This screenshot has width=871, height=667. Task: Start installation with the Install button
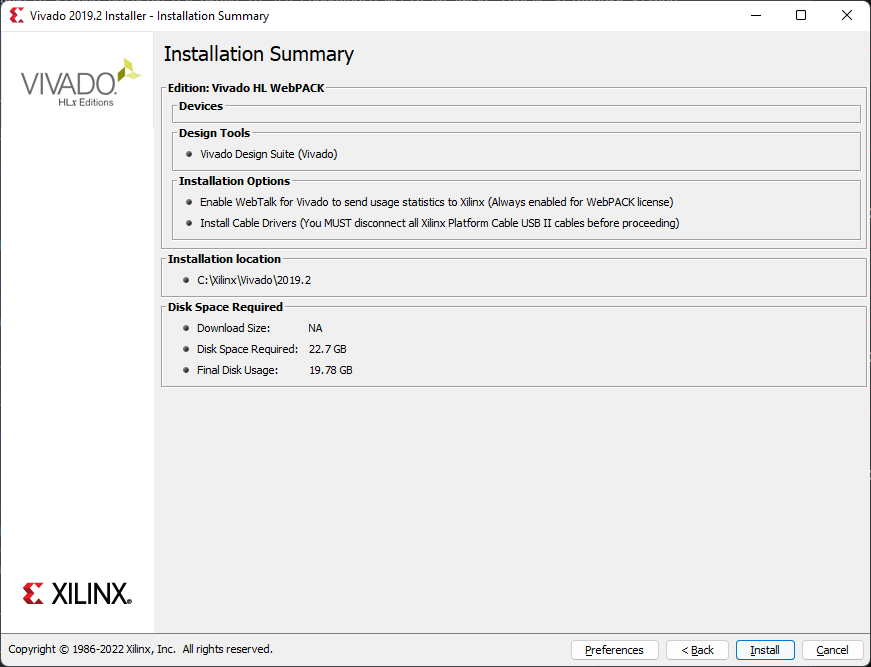765,650
